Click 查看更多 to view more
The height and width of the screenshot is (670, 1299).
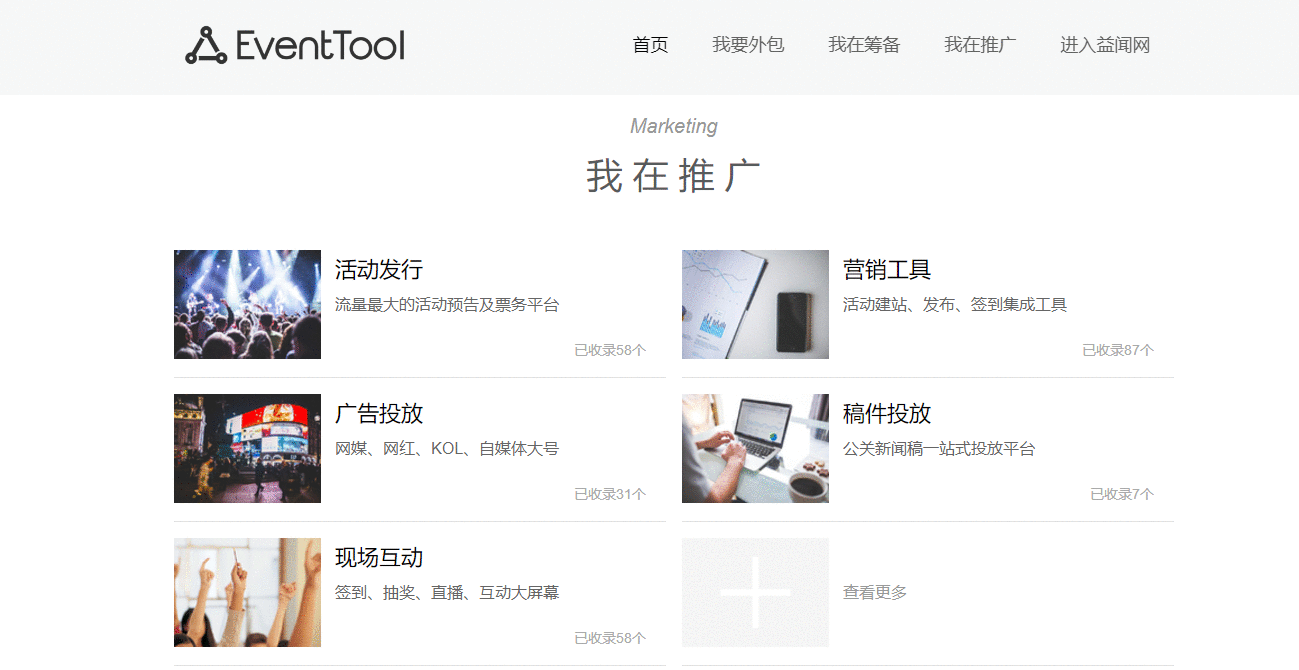pos(875,593)
